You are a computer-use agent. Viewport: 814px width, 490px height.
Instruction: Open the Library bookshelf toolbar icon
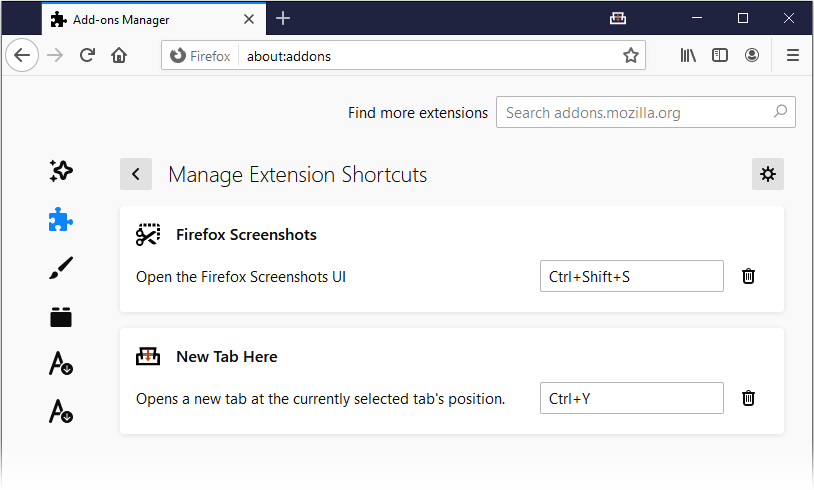tap(688, 55)
